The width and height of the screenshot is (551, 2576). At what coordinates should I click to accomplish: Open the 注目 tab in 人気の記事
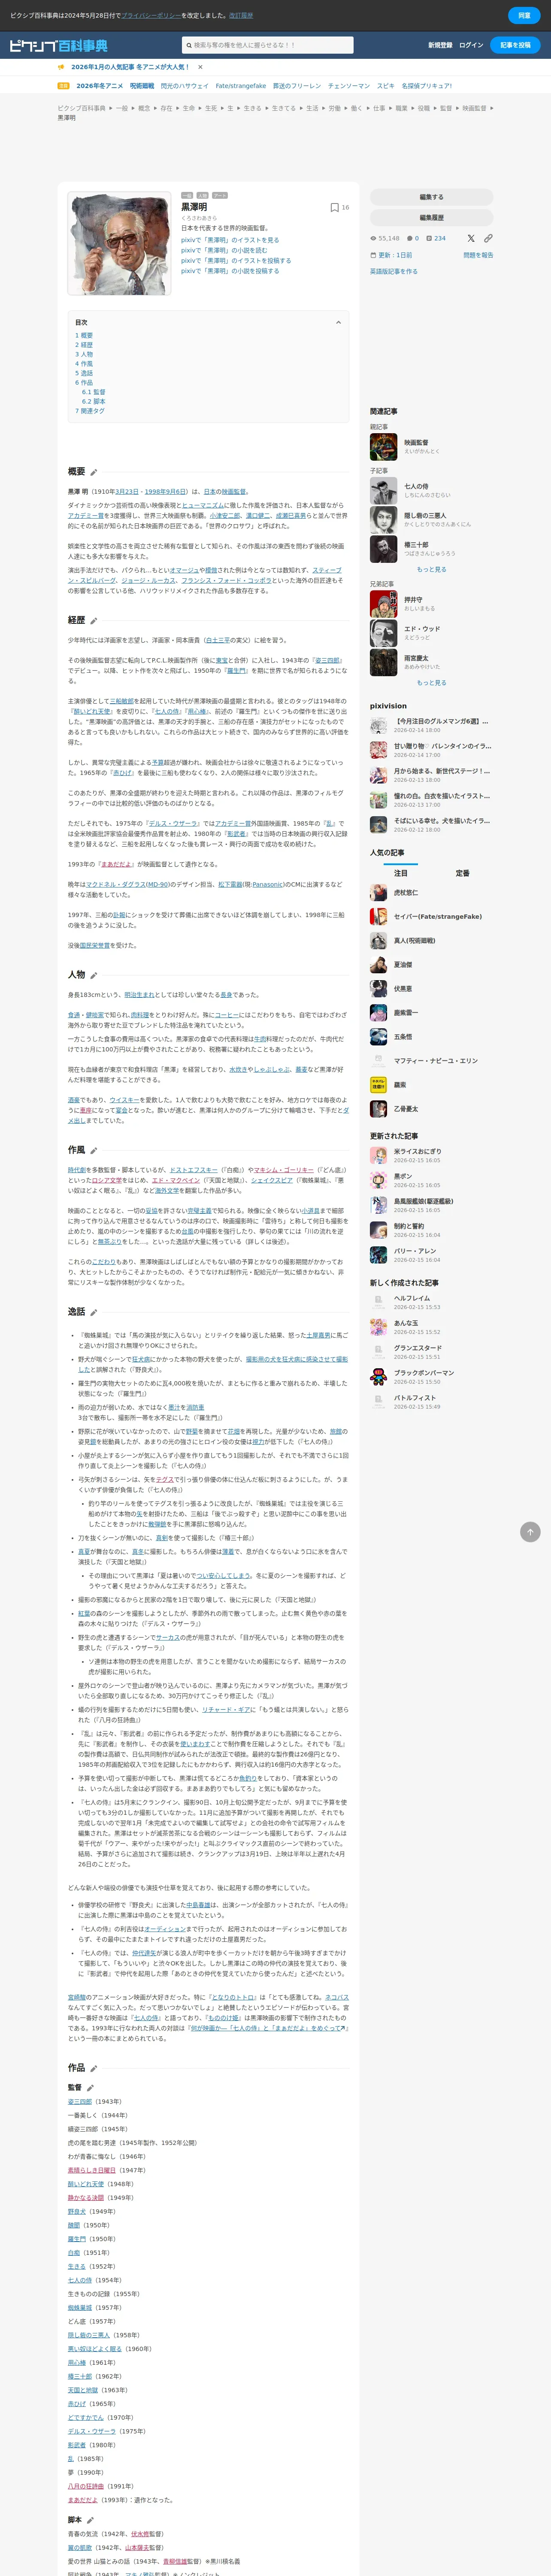point(401,873)
